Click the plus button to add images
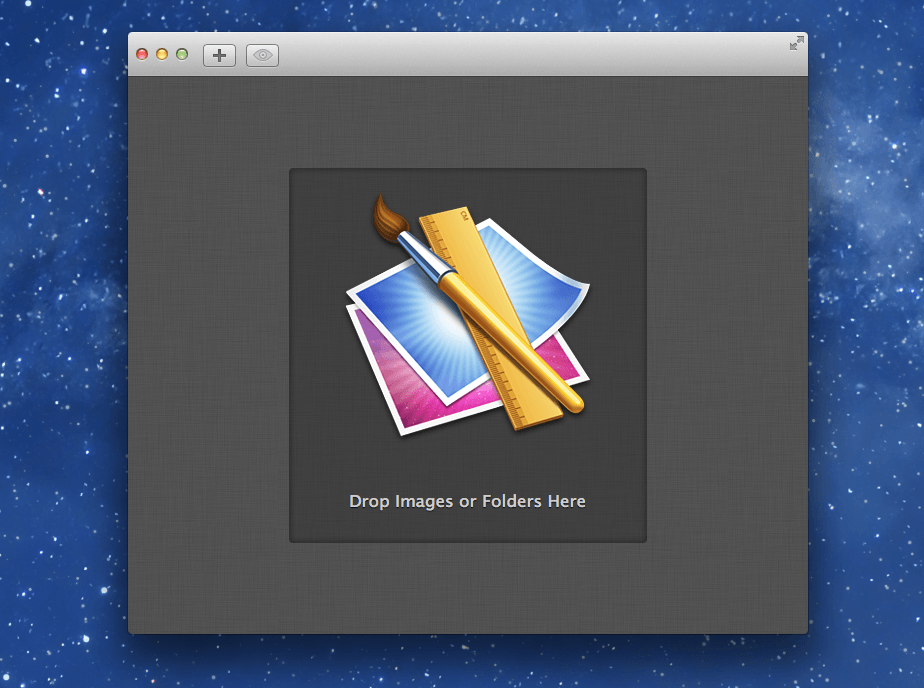 (x=219, y=55)
